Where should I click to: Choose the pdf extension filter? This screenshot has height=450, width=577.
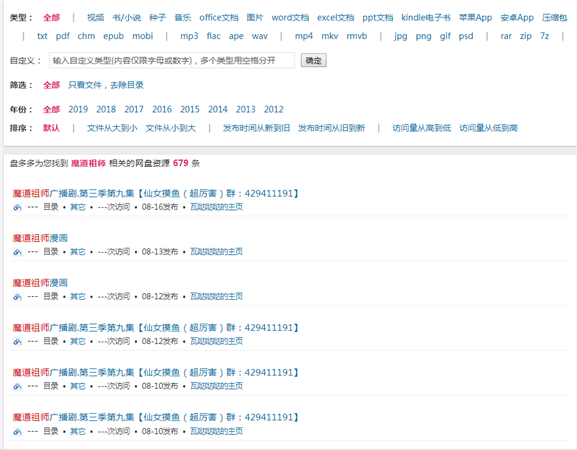(x=63, y=36)
